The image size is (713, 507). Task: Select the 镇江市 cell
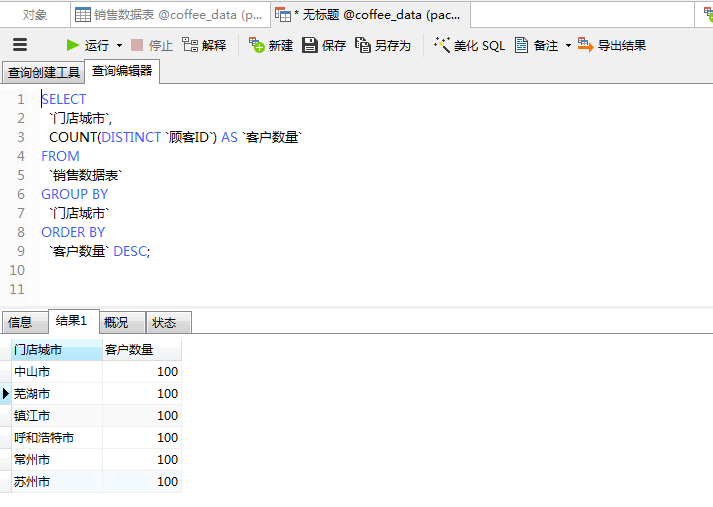coord(57,416)
